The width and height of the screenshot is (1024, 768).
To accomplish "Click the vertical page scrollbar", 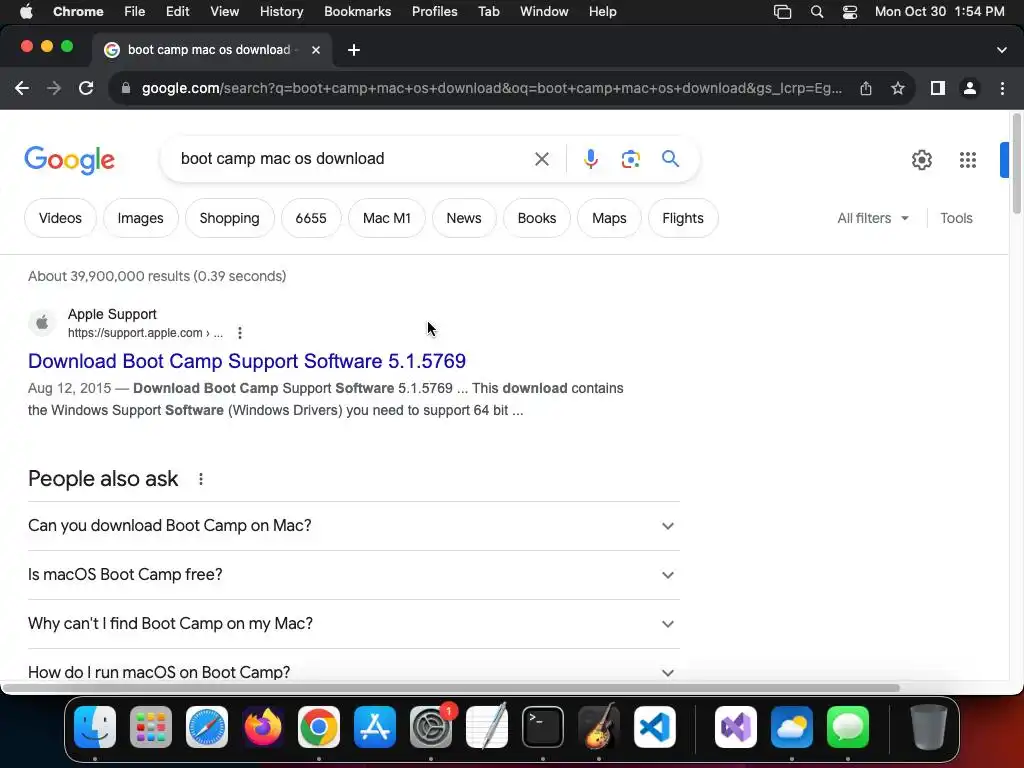I will (1016, 163).
